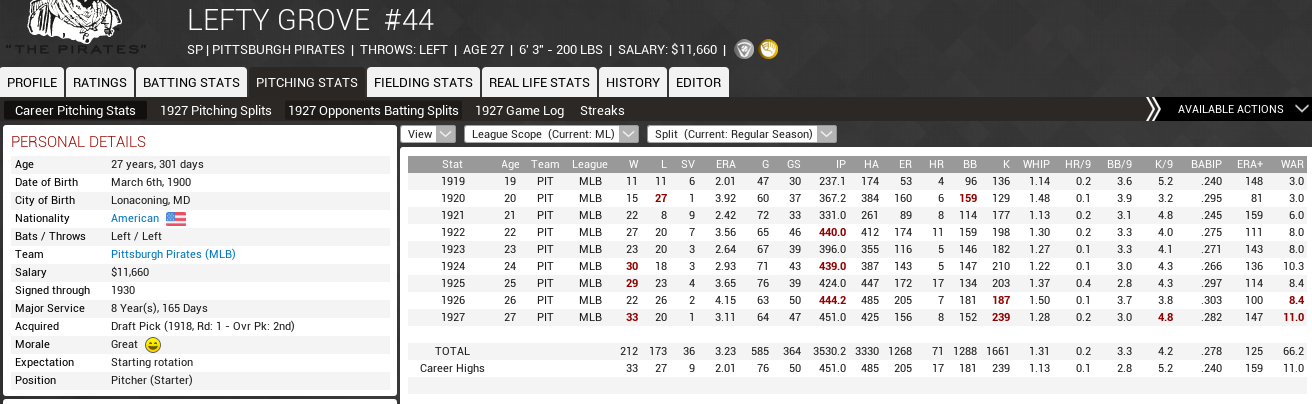The width and height of the screenshot is (1312, 404).
Task: Open the View dropdown
Action: point(429,134)
